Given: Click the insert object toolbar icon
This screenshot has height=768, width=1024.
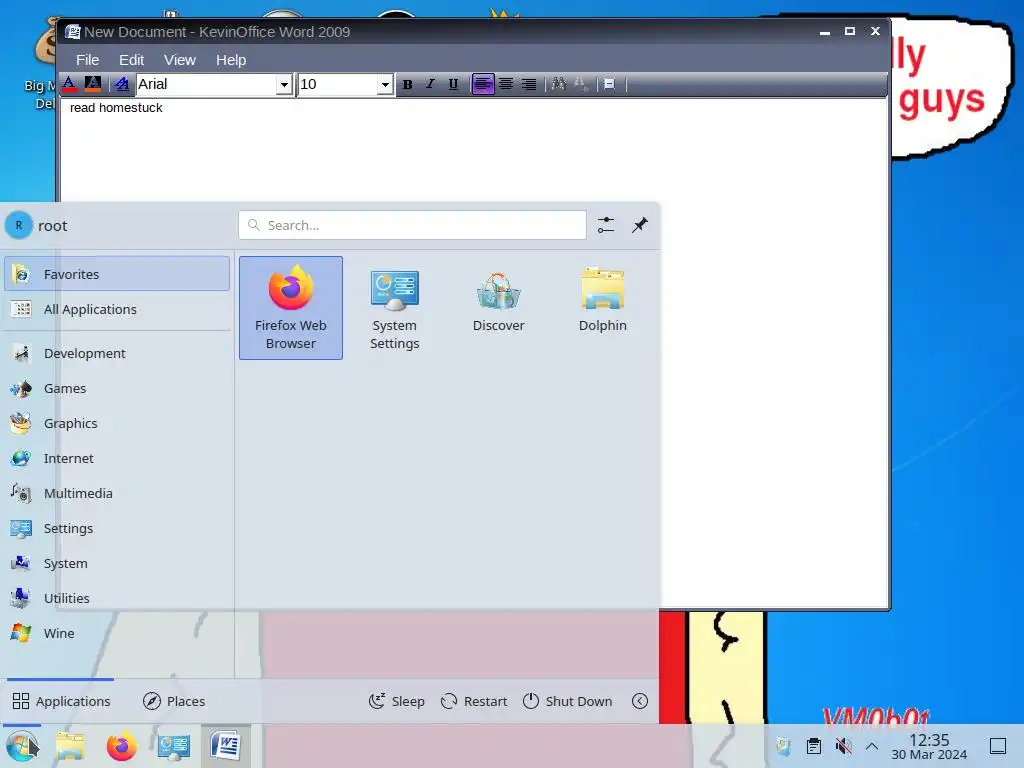Looking at the screenshot, I should (609, 84).
